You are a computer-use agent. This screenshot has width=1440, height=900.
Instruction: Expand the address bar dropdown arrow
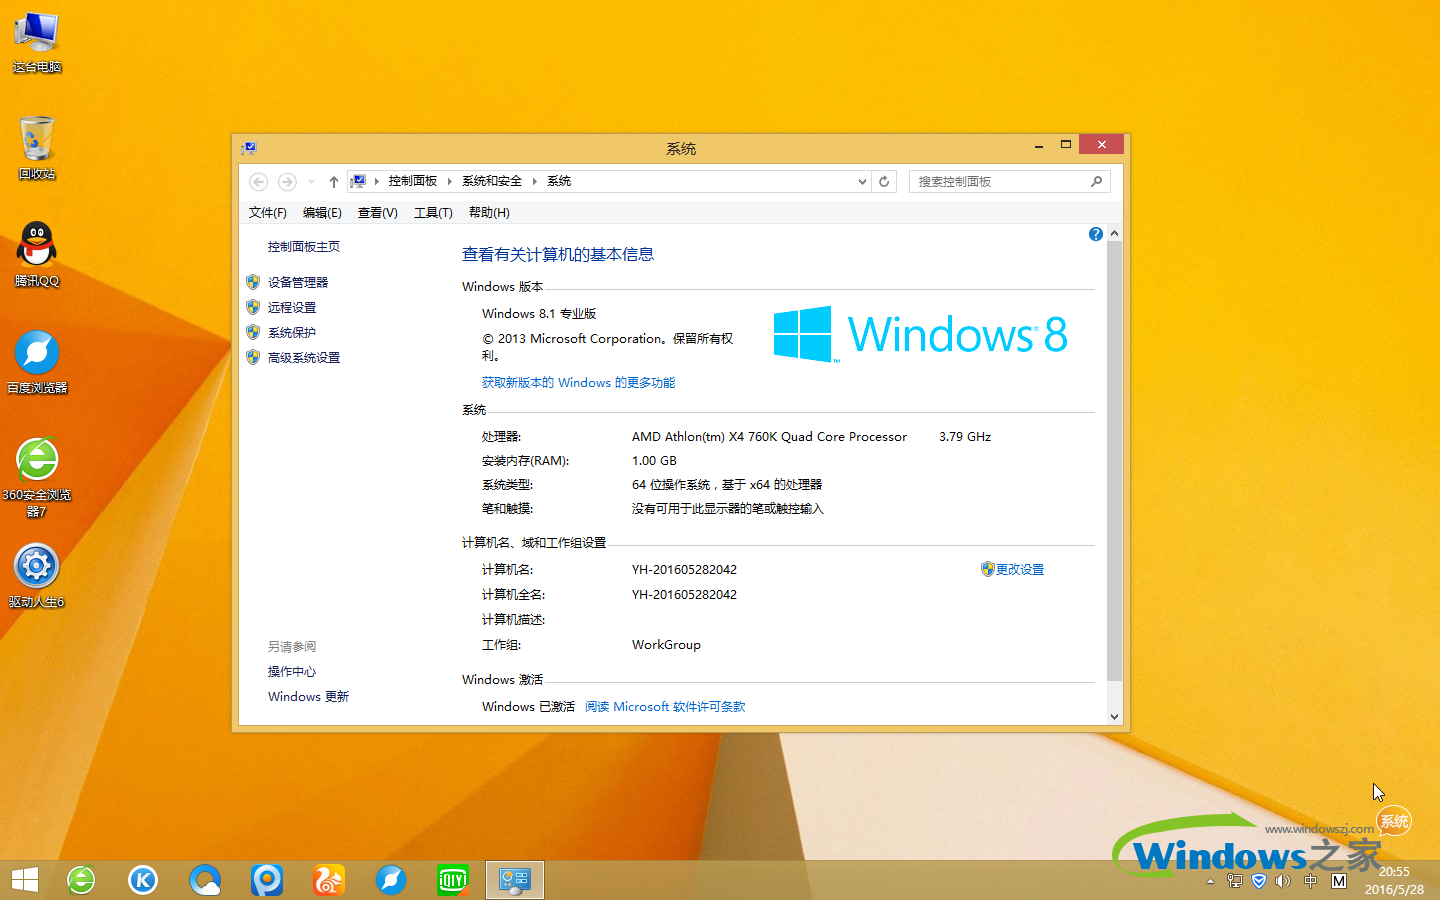[x=861, y=181]
